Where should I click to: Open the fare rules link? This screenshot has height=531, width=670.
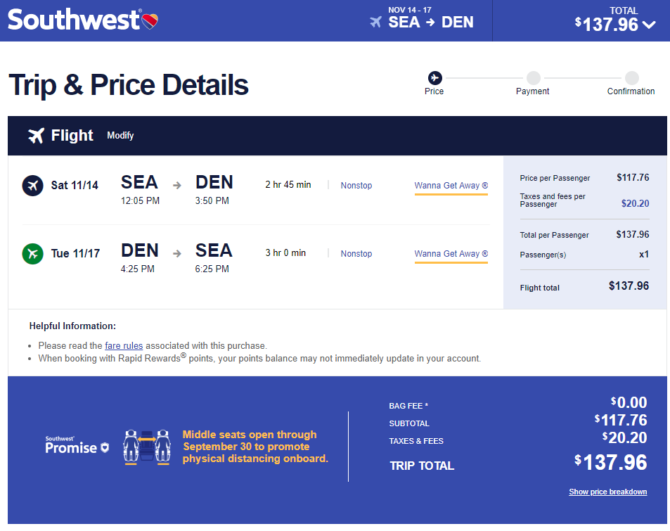tap(123, 346)
